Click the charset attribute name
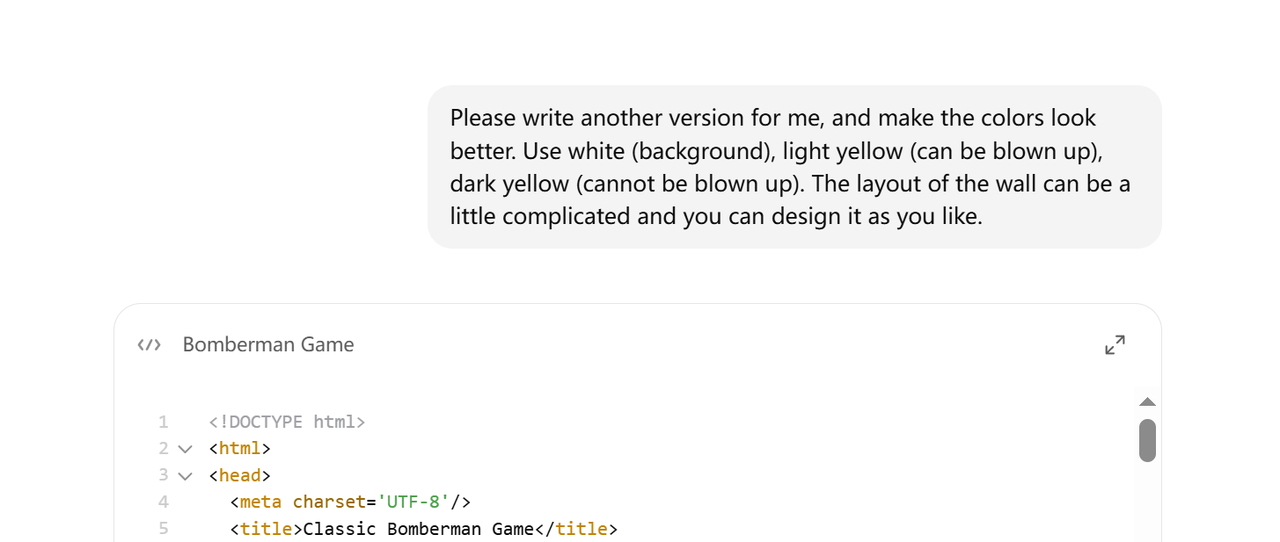 [328, 502]
